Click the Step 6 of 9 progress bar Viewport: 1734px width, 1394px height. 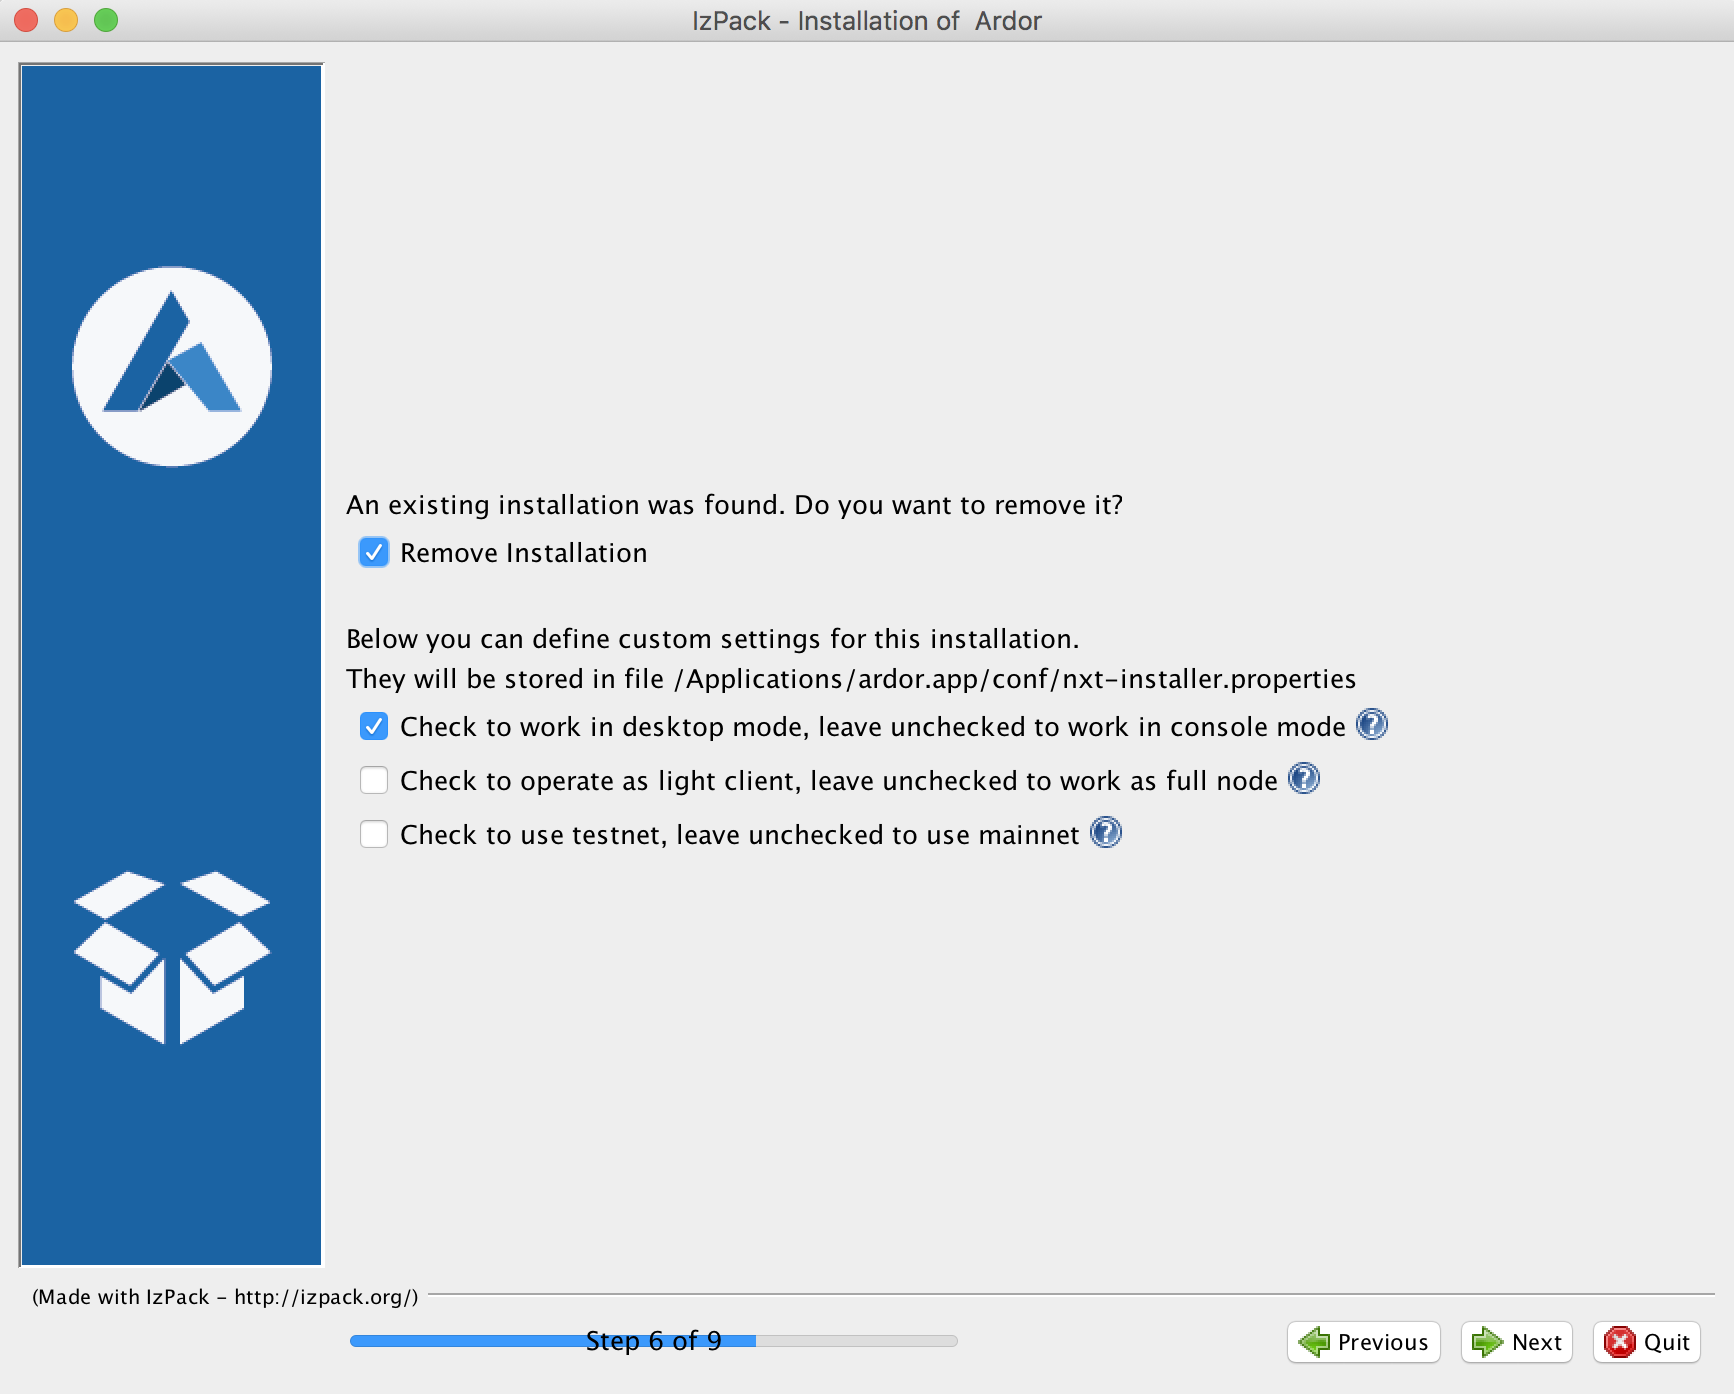(x=653, y=1341)
